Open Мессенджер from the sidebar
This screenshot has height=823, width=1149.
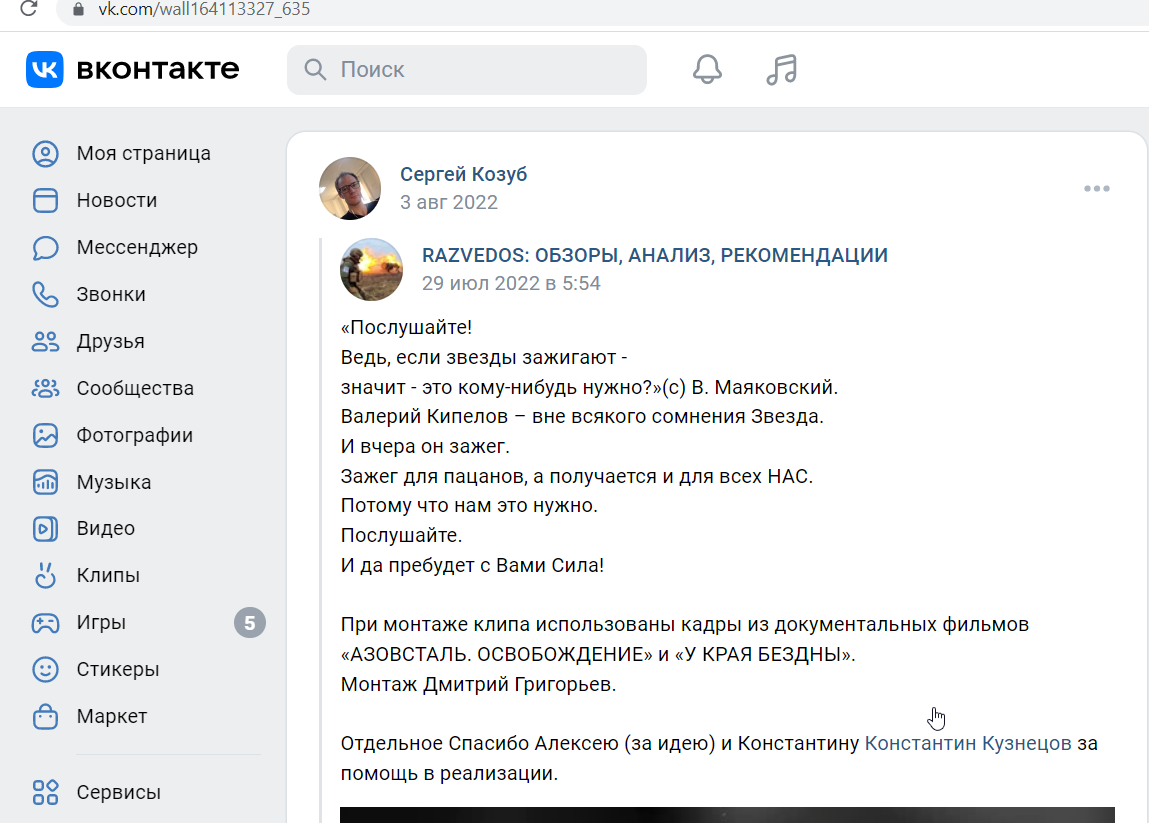pyautogui.click(x=137, y=248)
